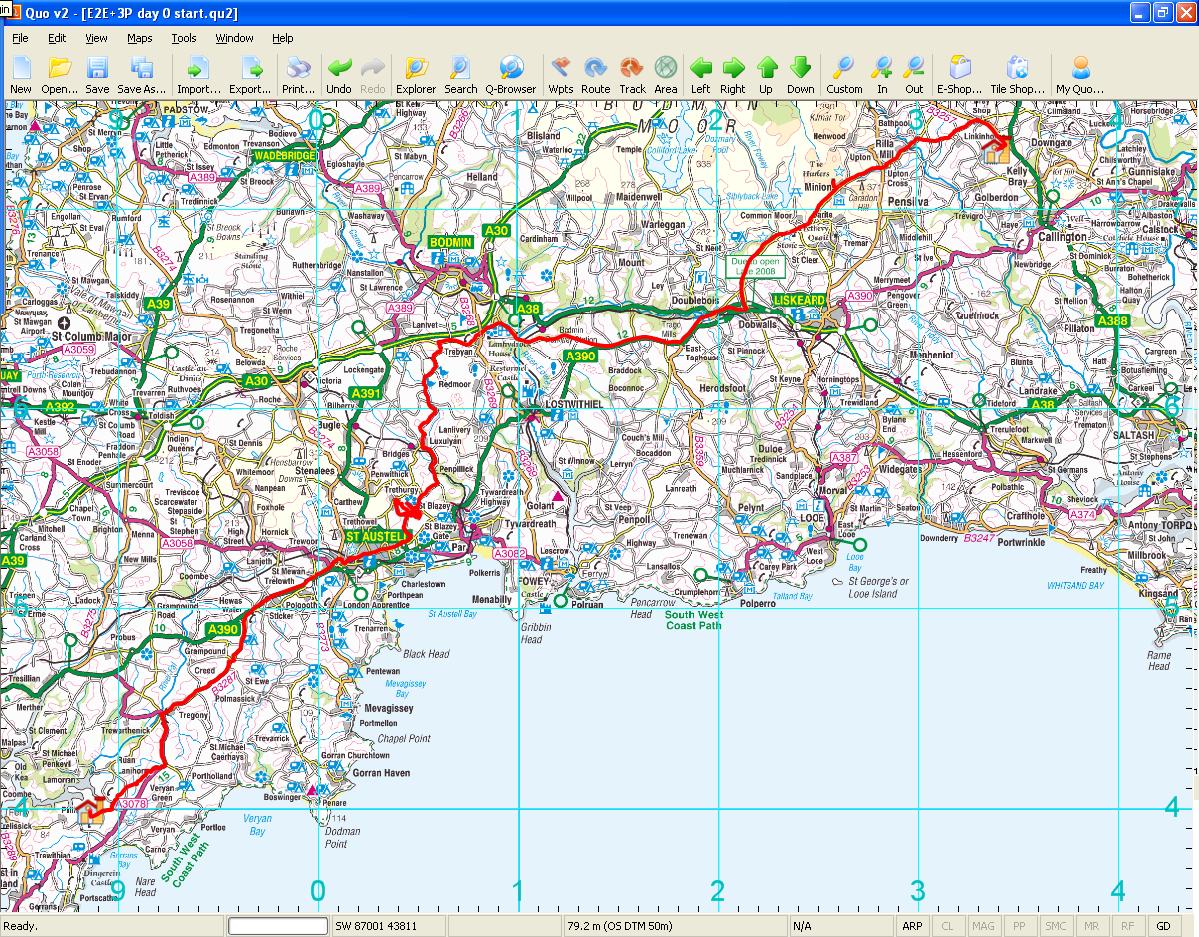Click the Rame Head label

tap(1158, 661)
